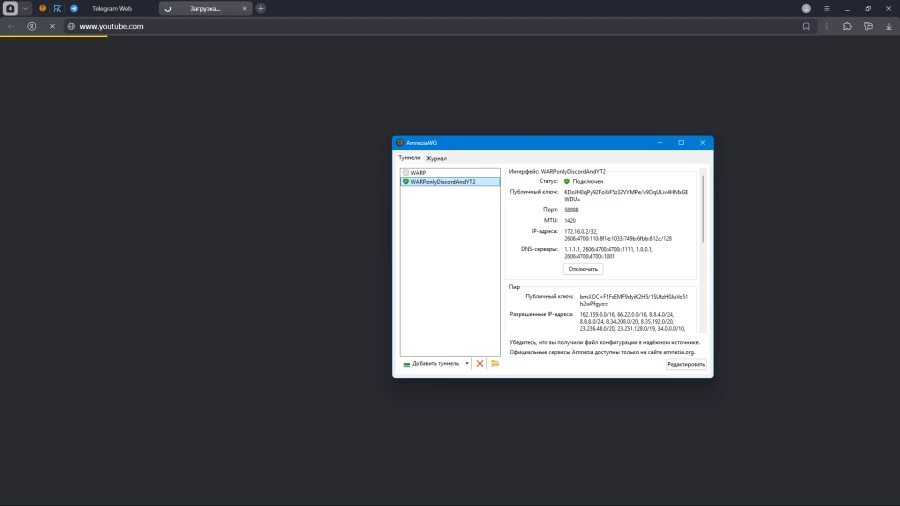Switch to the Журнал tab
900x506 pixels.
point(436,158)
